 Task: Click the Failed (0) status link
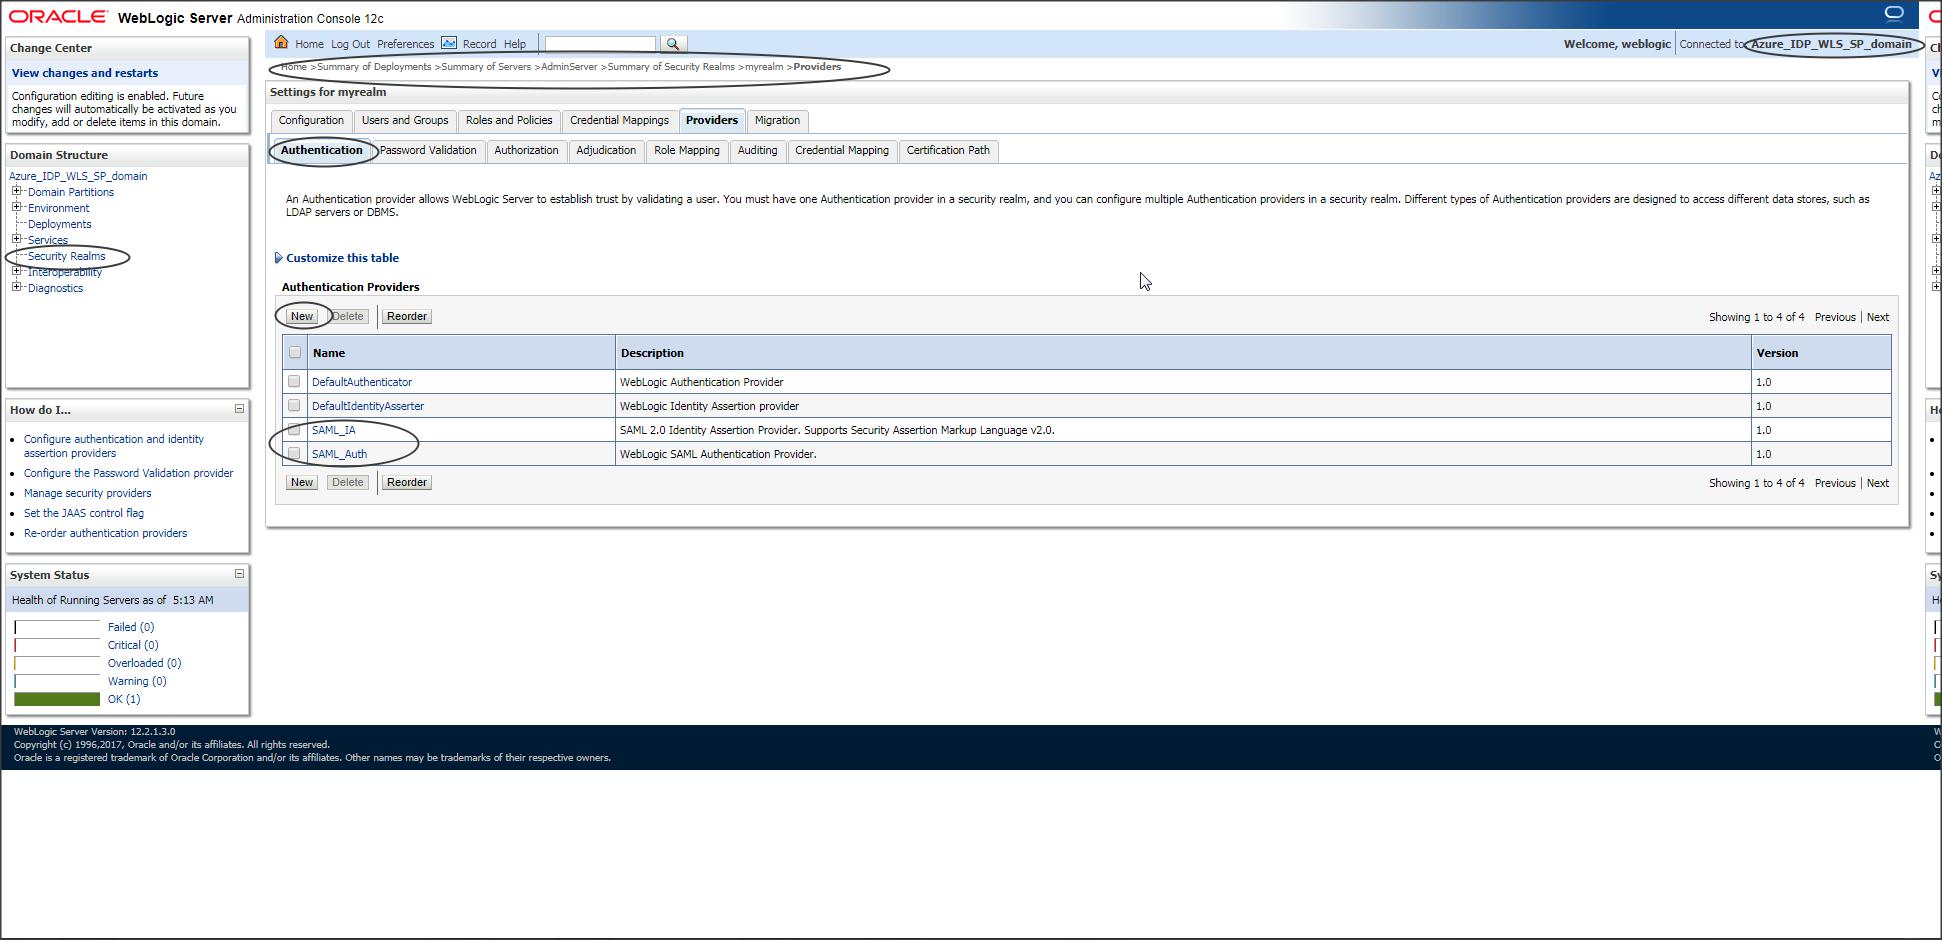tap(131, 627)
